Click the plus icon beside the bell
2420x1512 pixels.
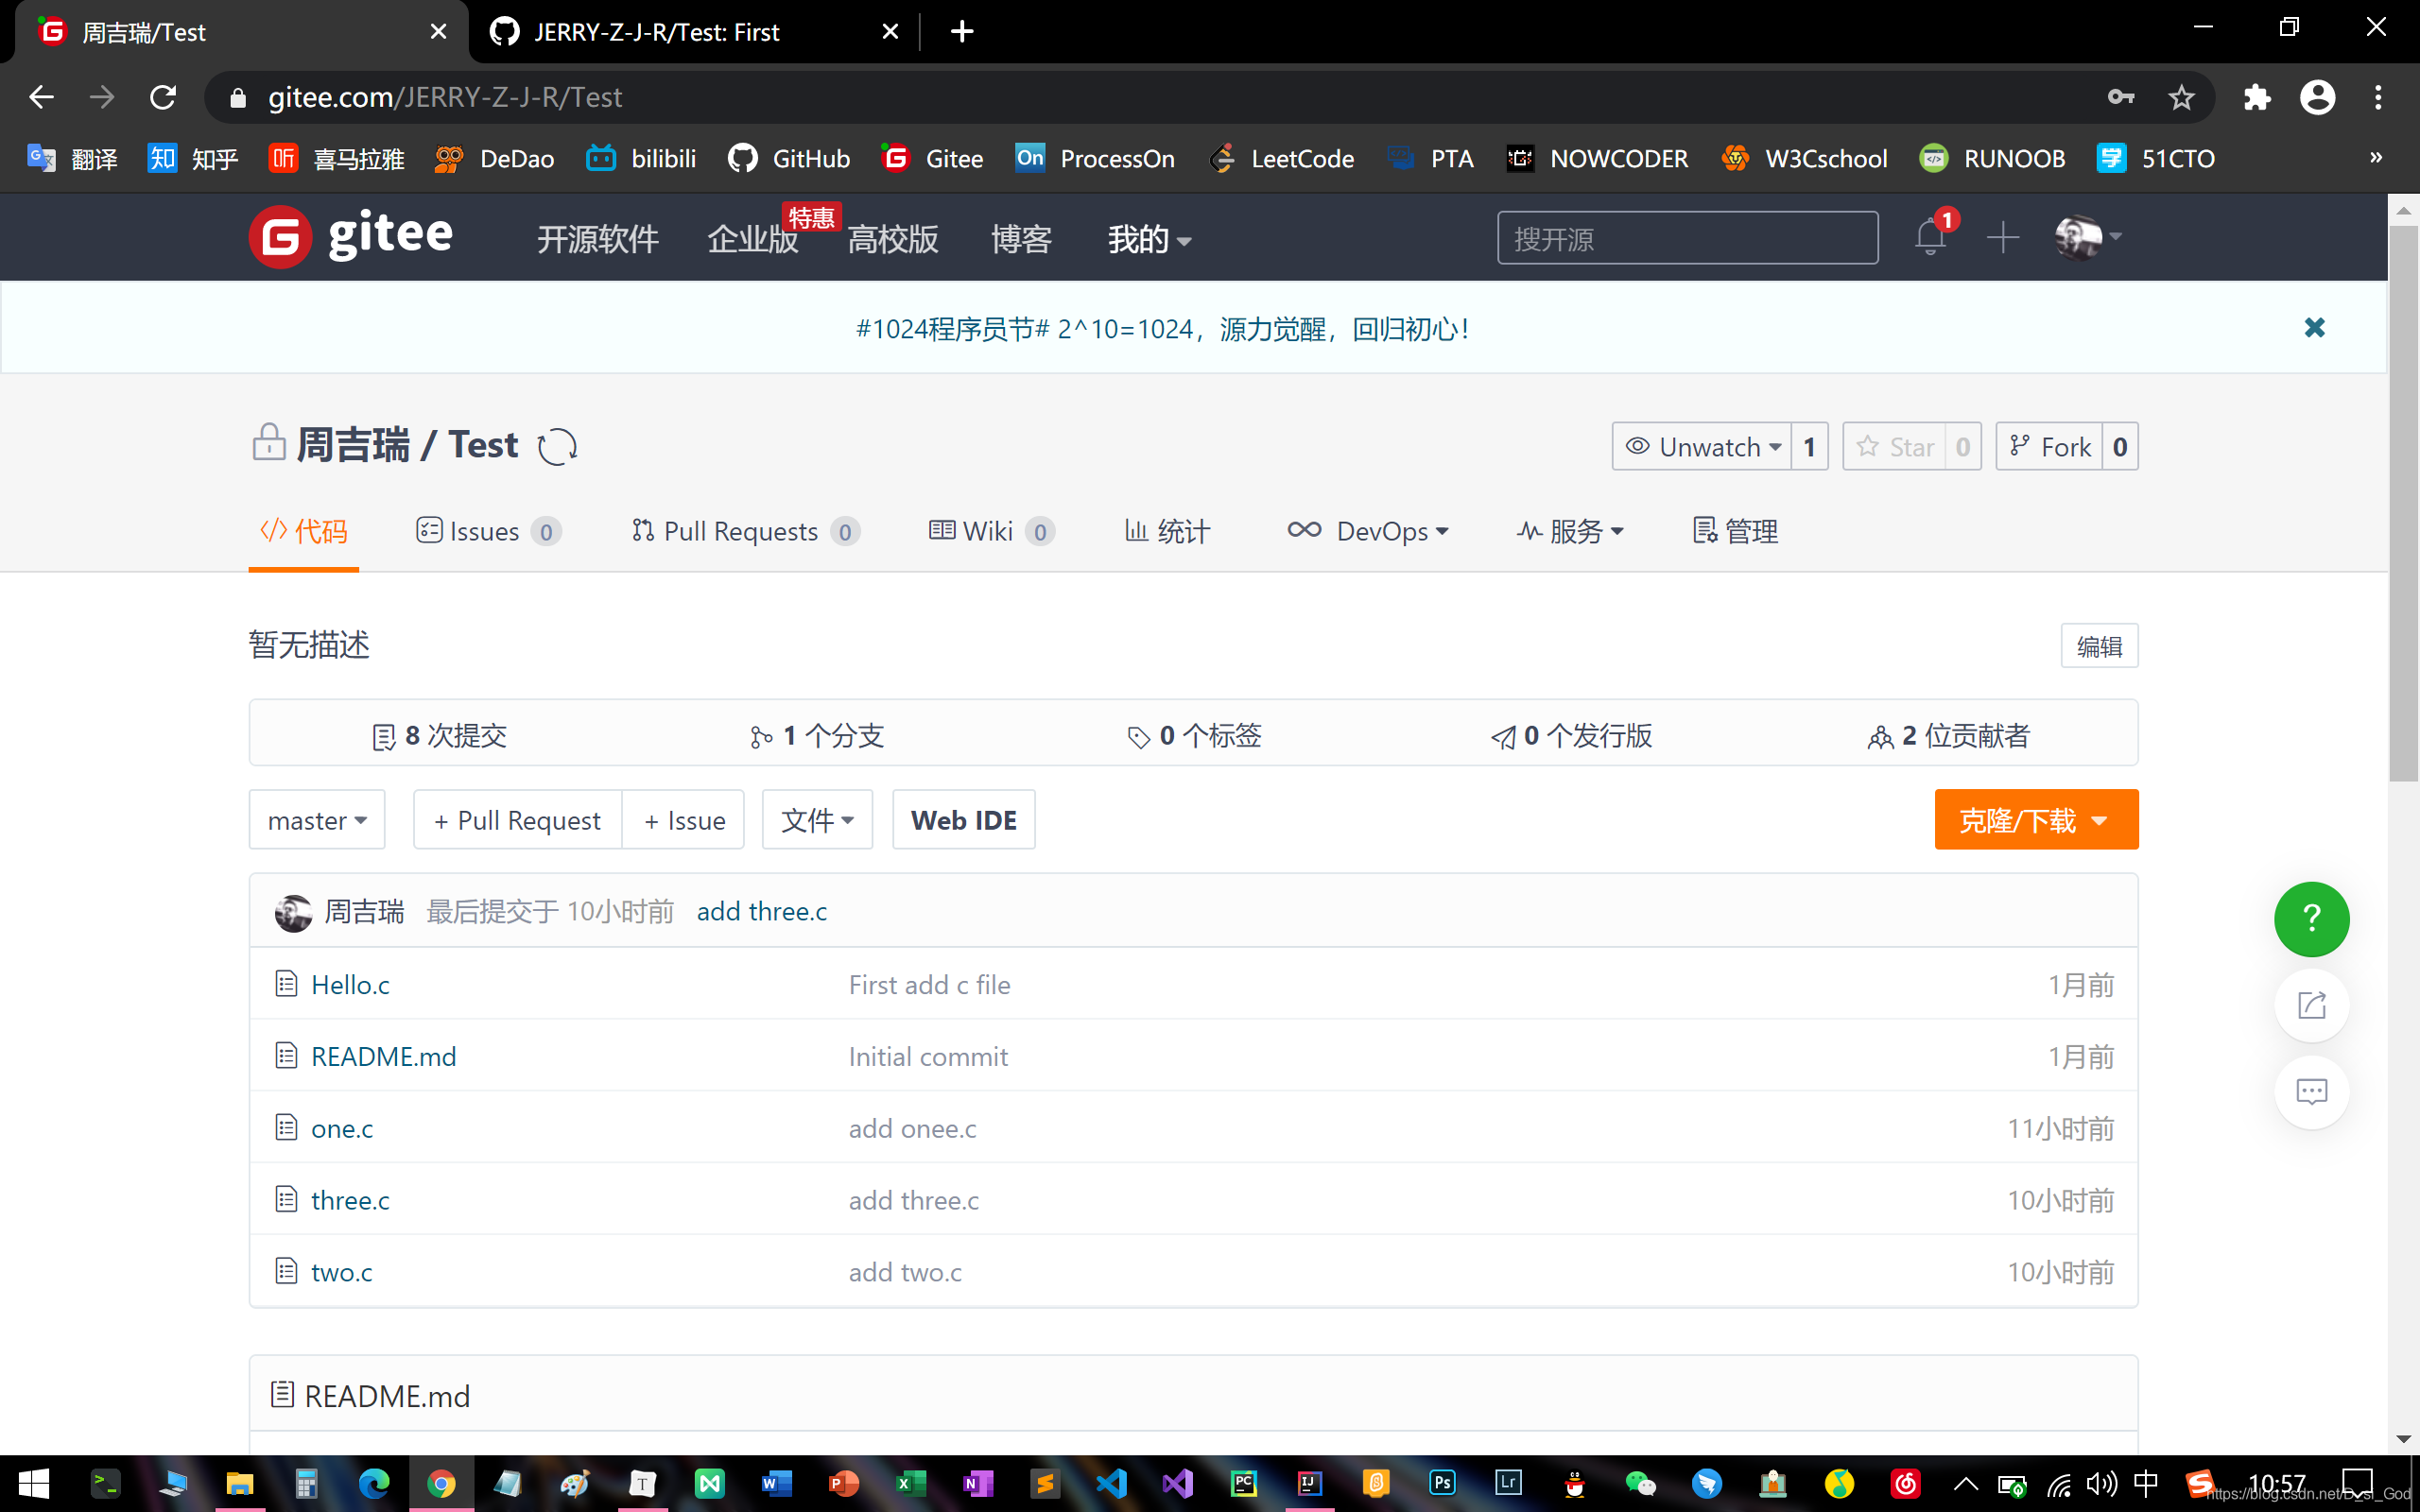(2003, 238)
